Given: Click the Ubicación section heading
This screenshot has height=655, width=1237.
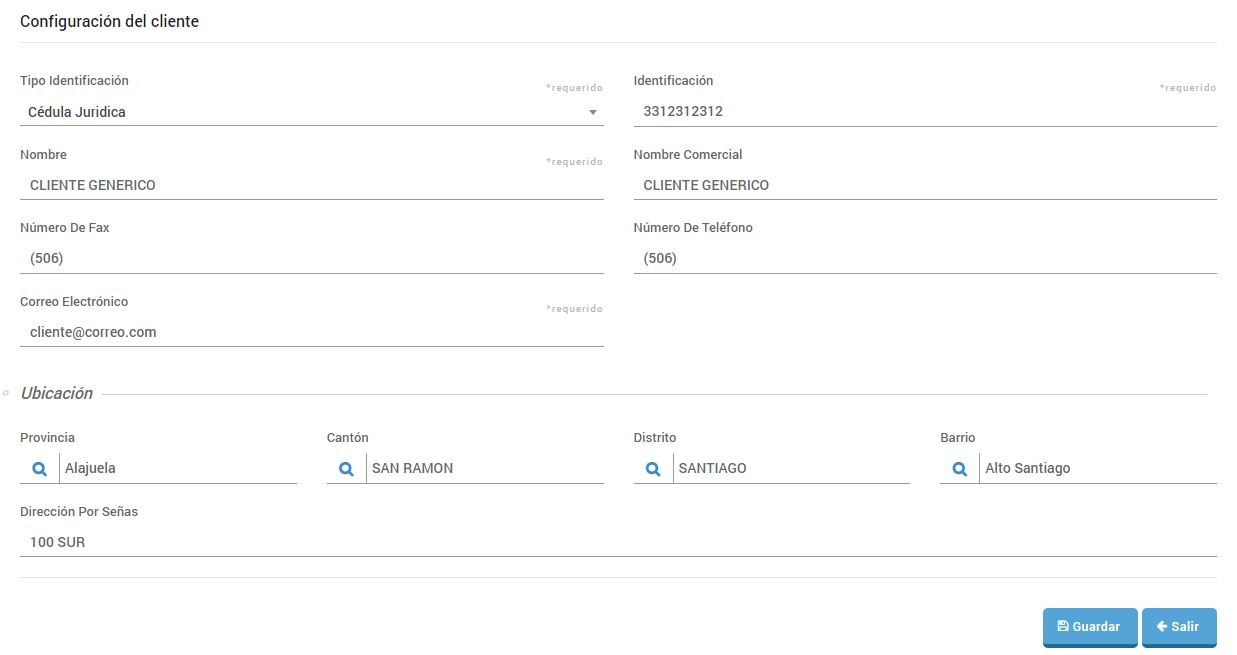Looking at the screenshot, I should point(57,393).
